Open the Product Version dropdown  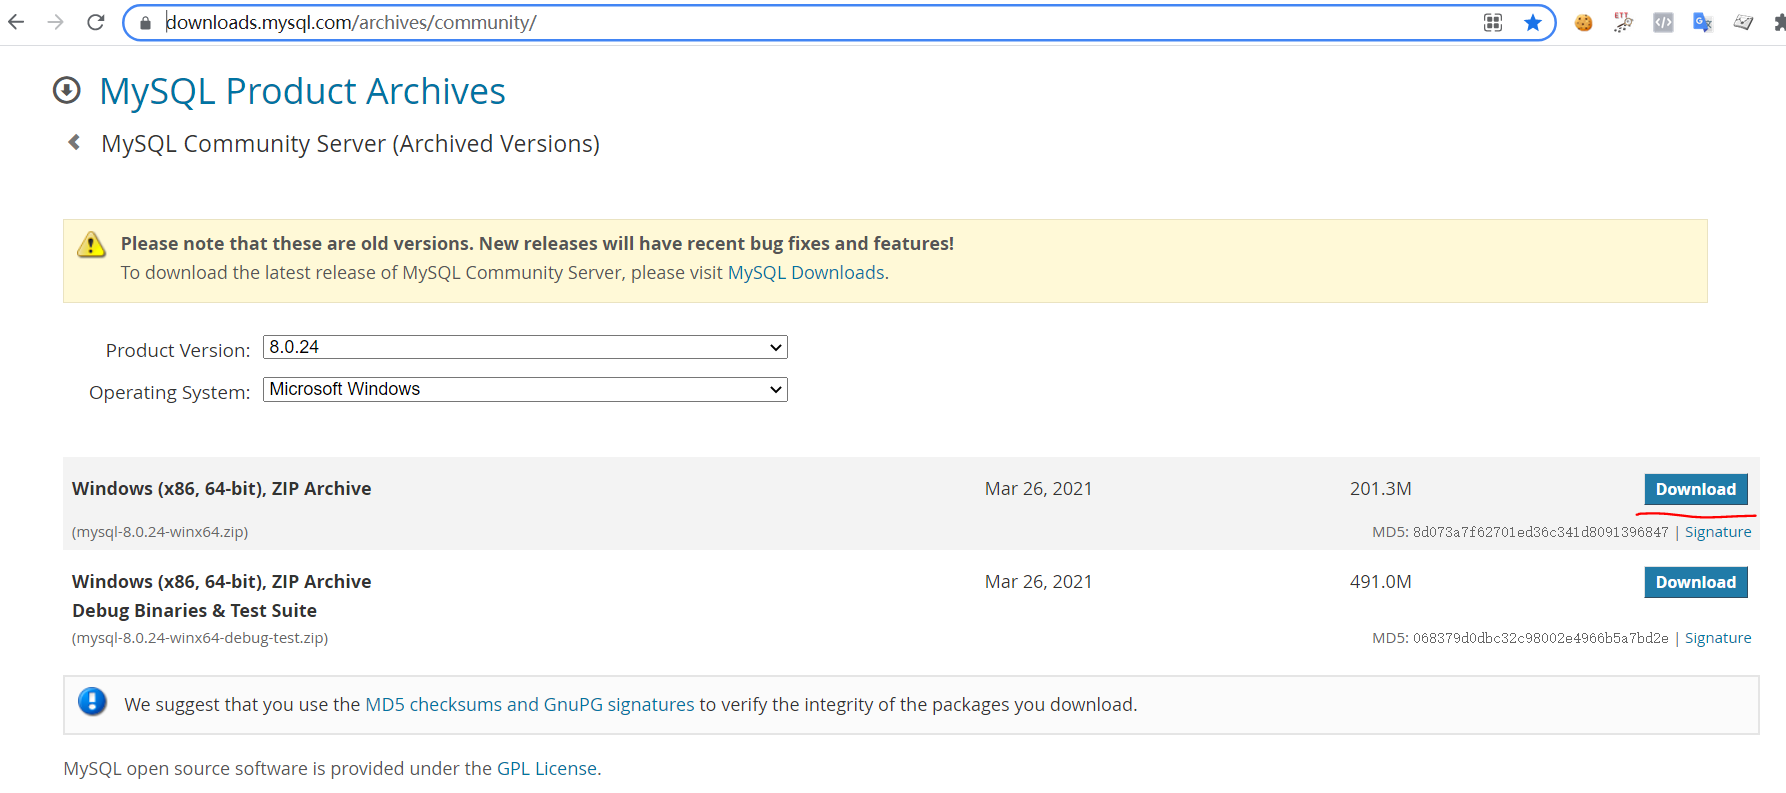tap(525, 347)
